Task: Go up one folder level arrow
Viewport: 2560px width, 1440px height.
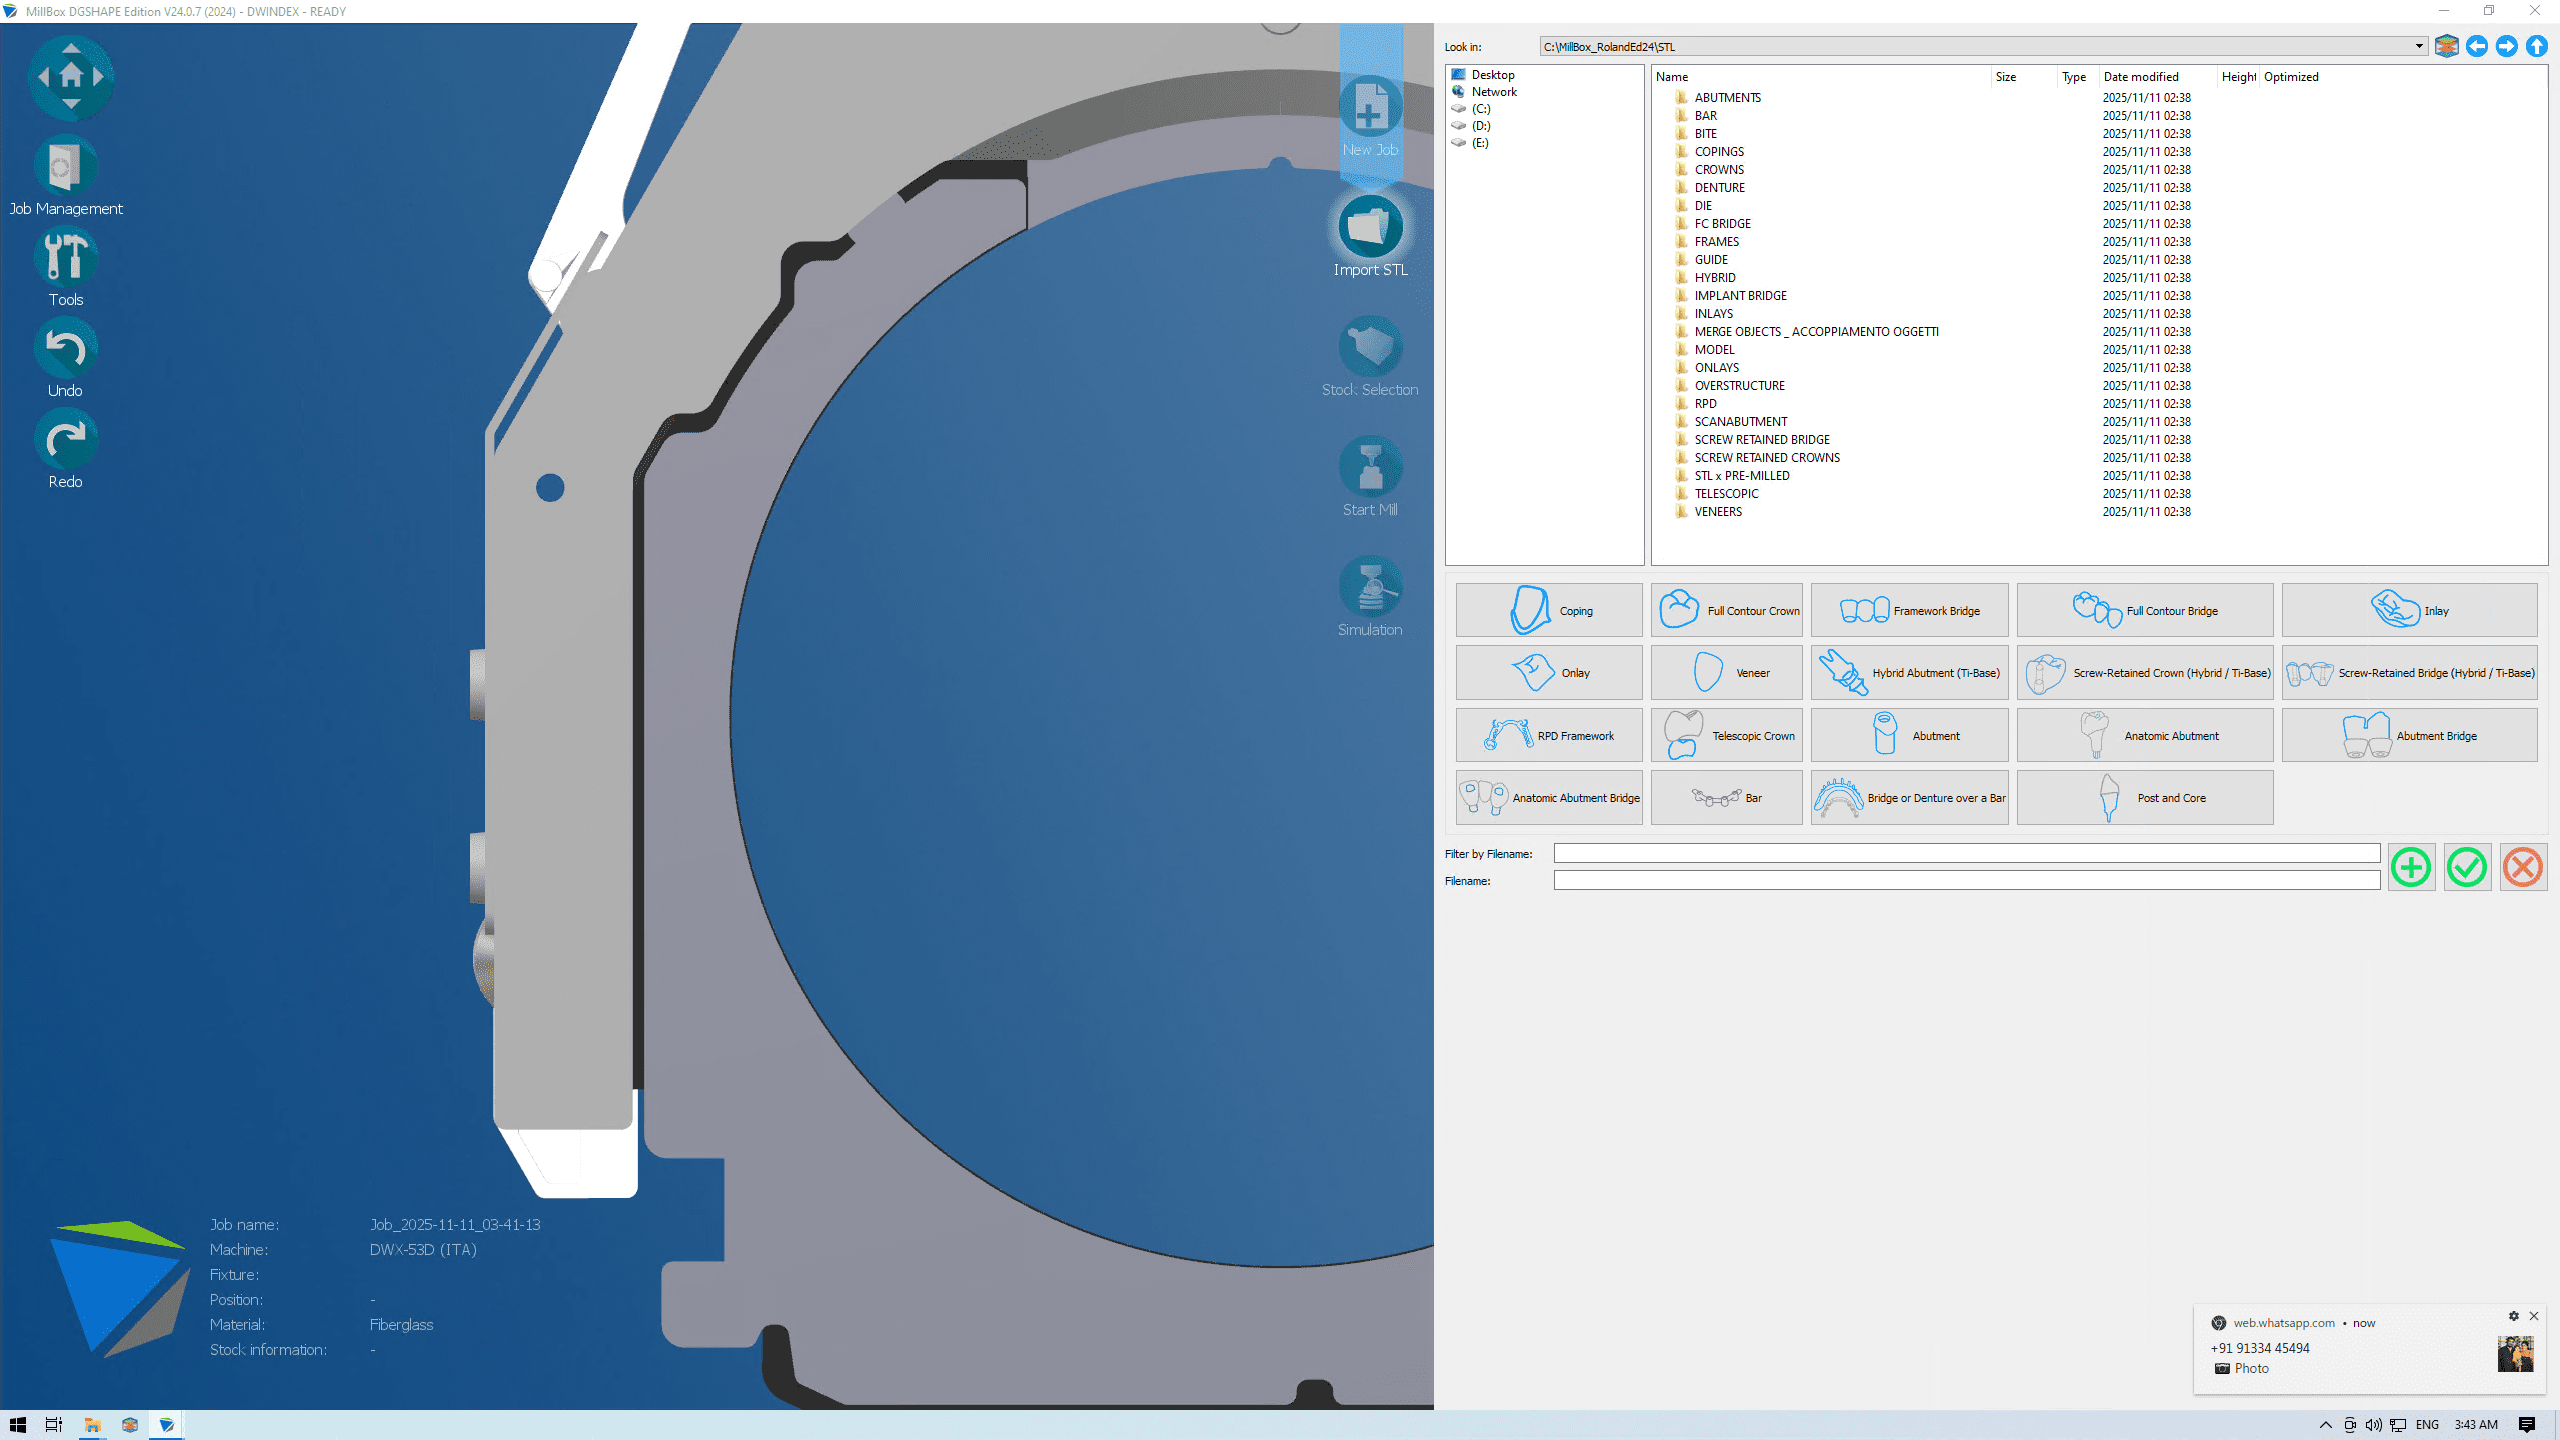Action: click(x=2536, y=46)
